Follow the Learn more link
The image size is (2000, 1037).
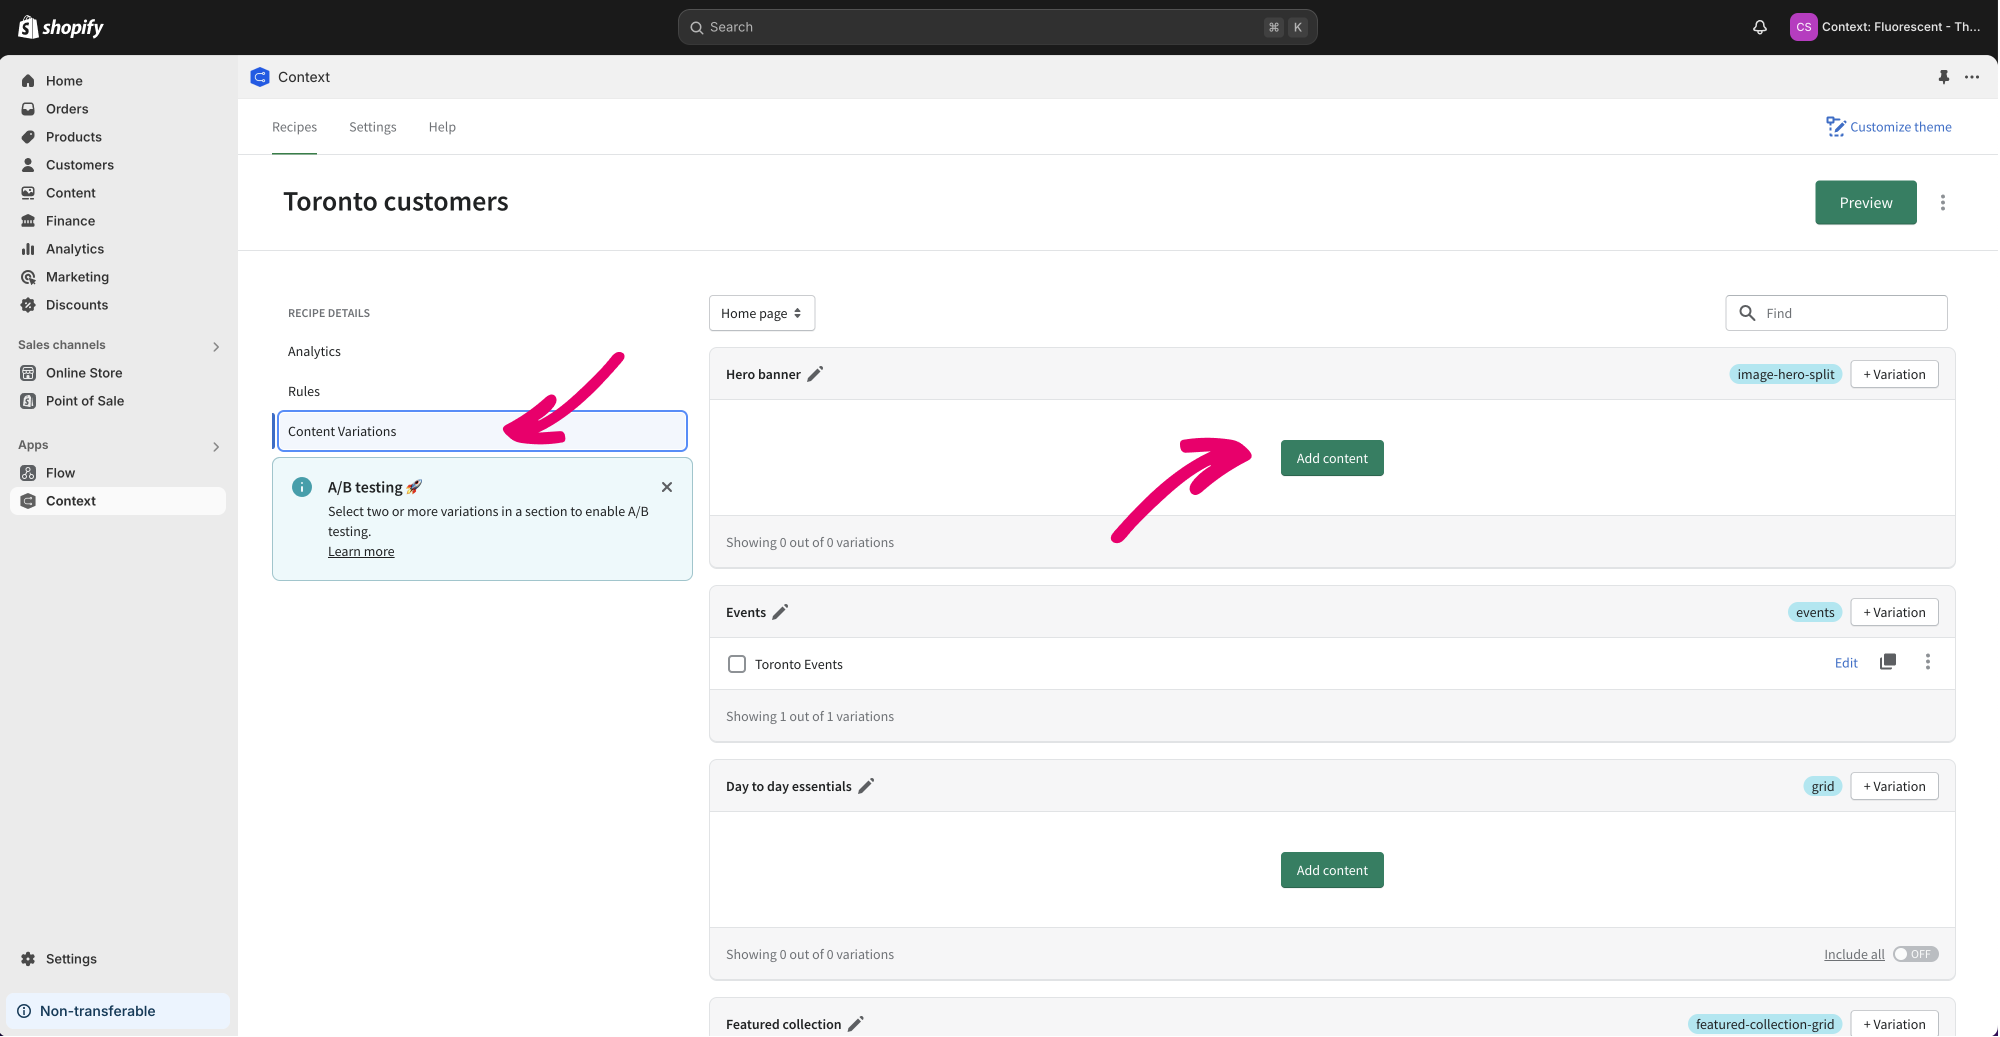[361, 552]
